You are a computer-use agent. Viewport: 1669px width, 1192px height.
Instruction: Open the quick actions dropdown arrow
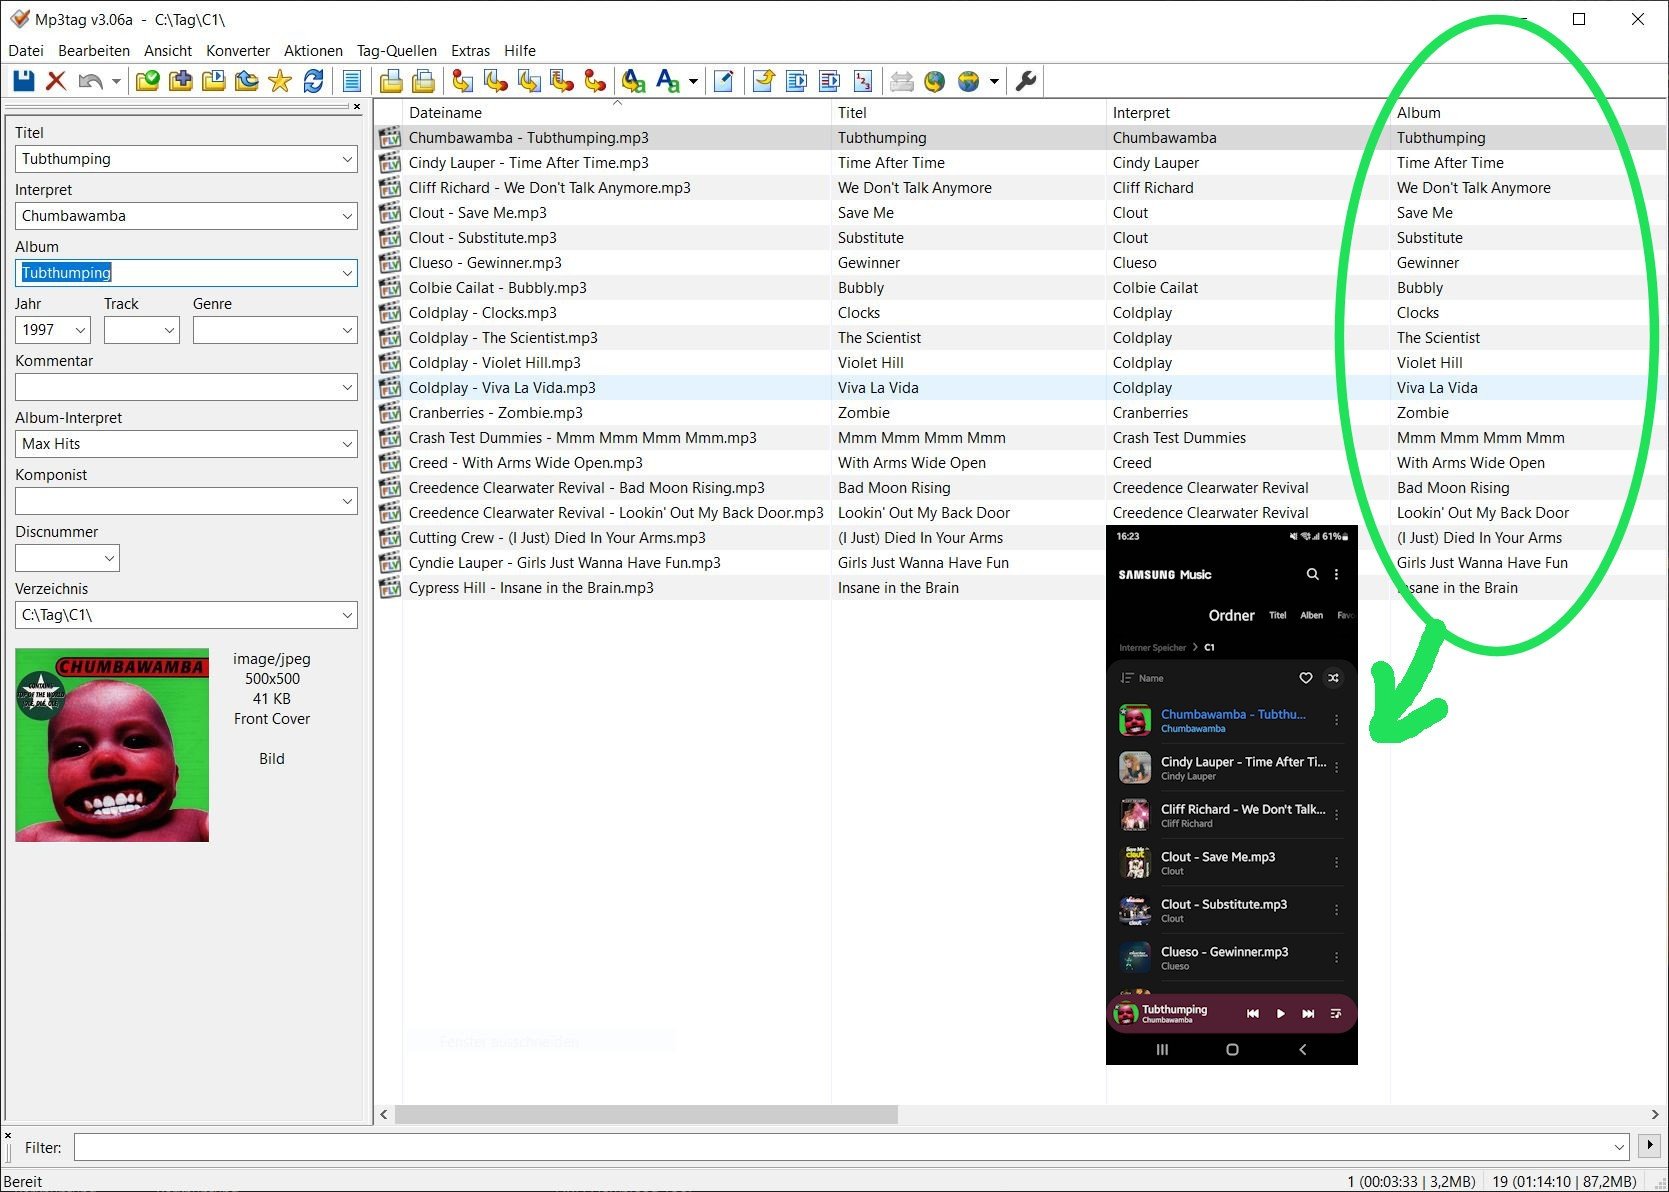[x=693, y=81]
